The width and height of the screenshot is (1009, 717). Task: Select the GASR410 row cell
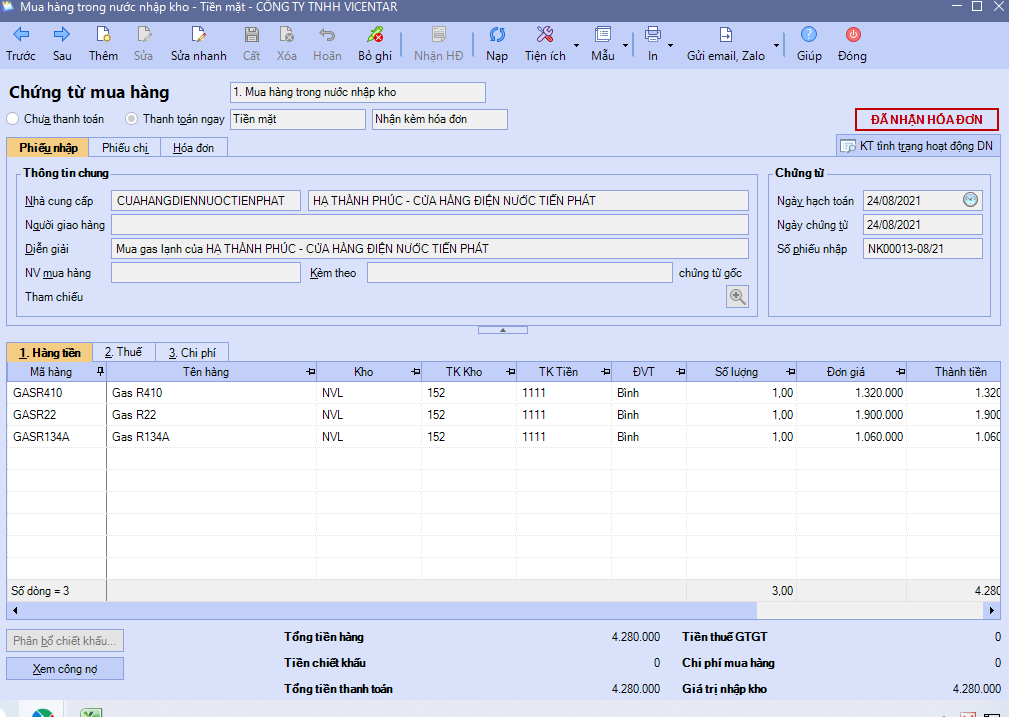[x=57, y=393]
